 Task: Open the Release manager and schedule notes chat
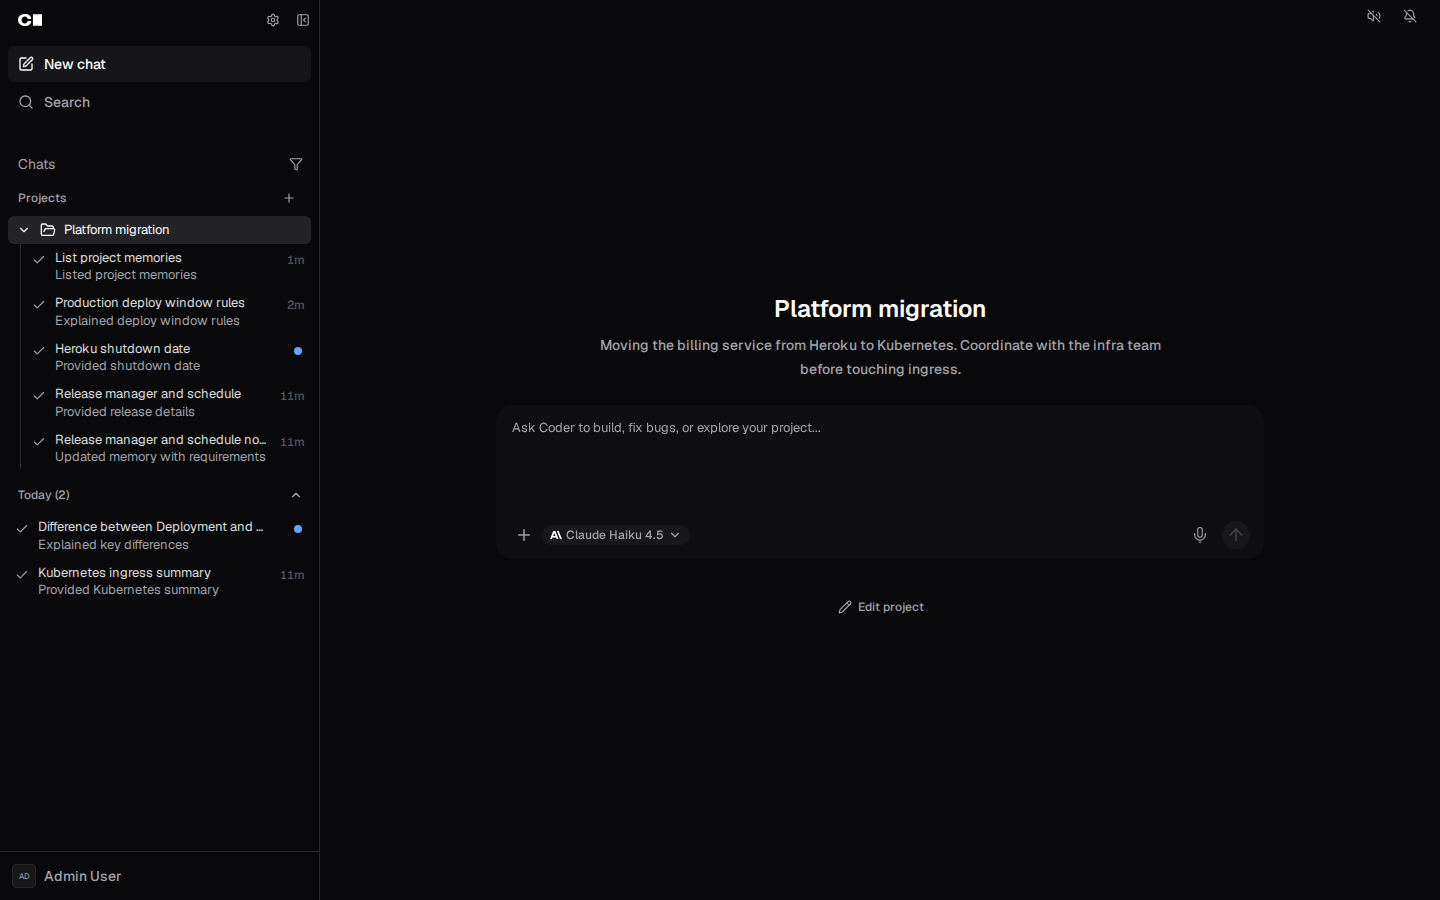pyautogui.click(x=167, y=448)
